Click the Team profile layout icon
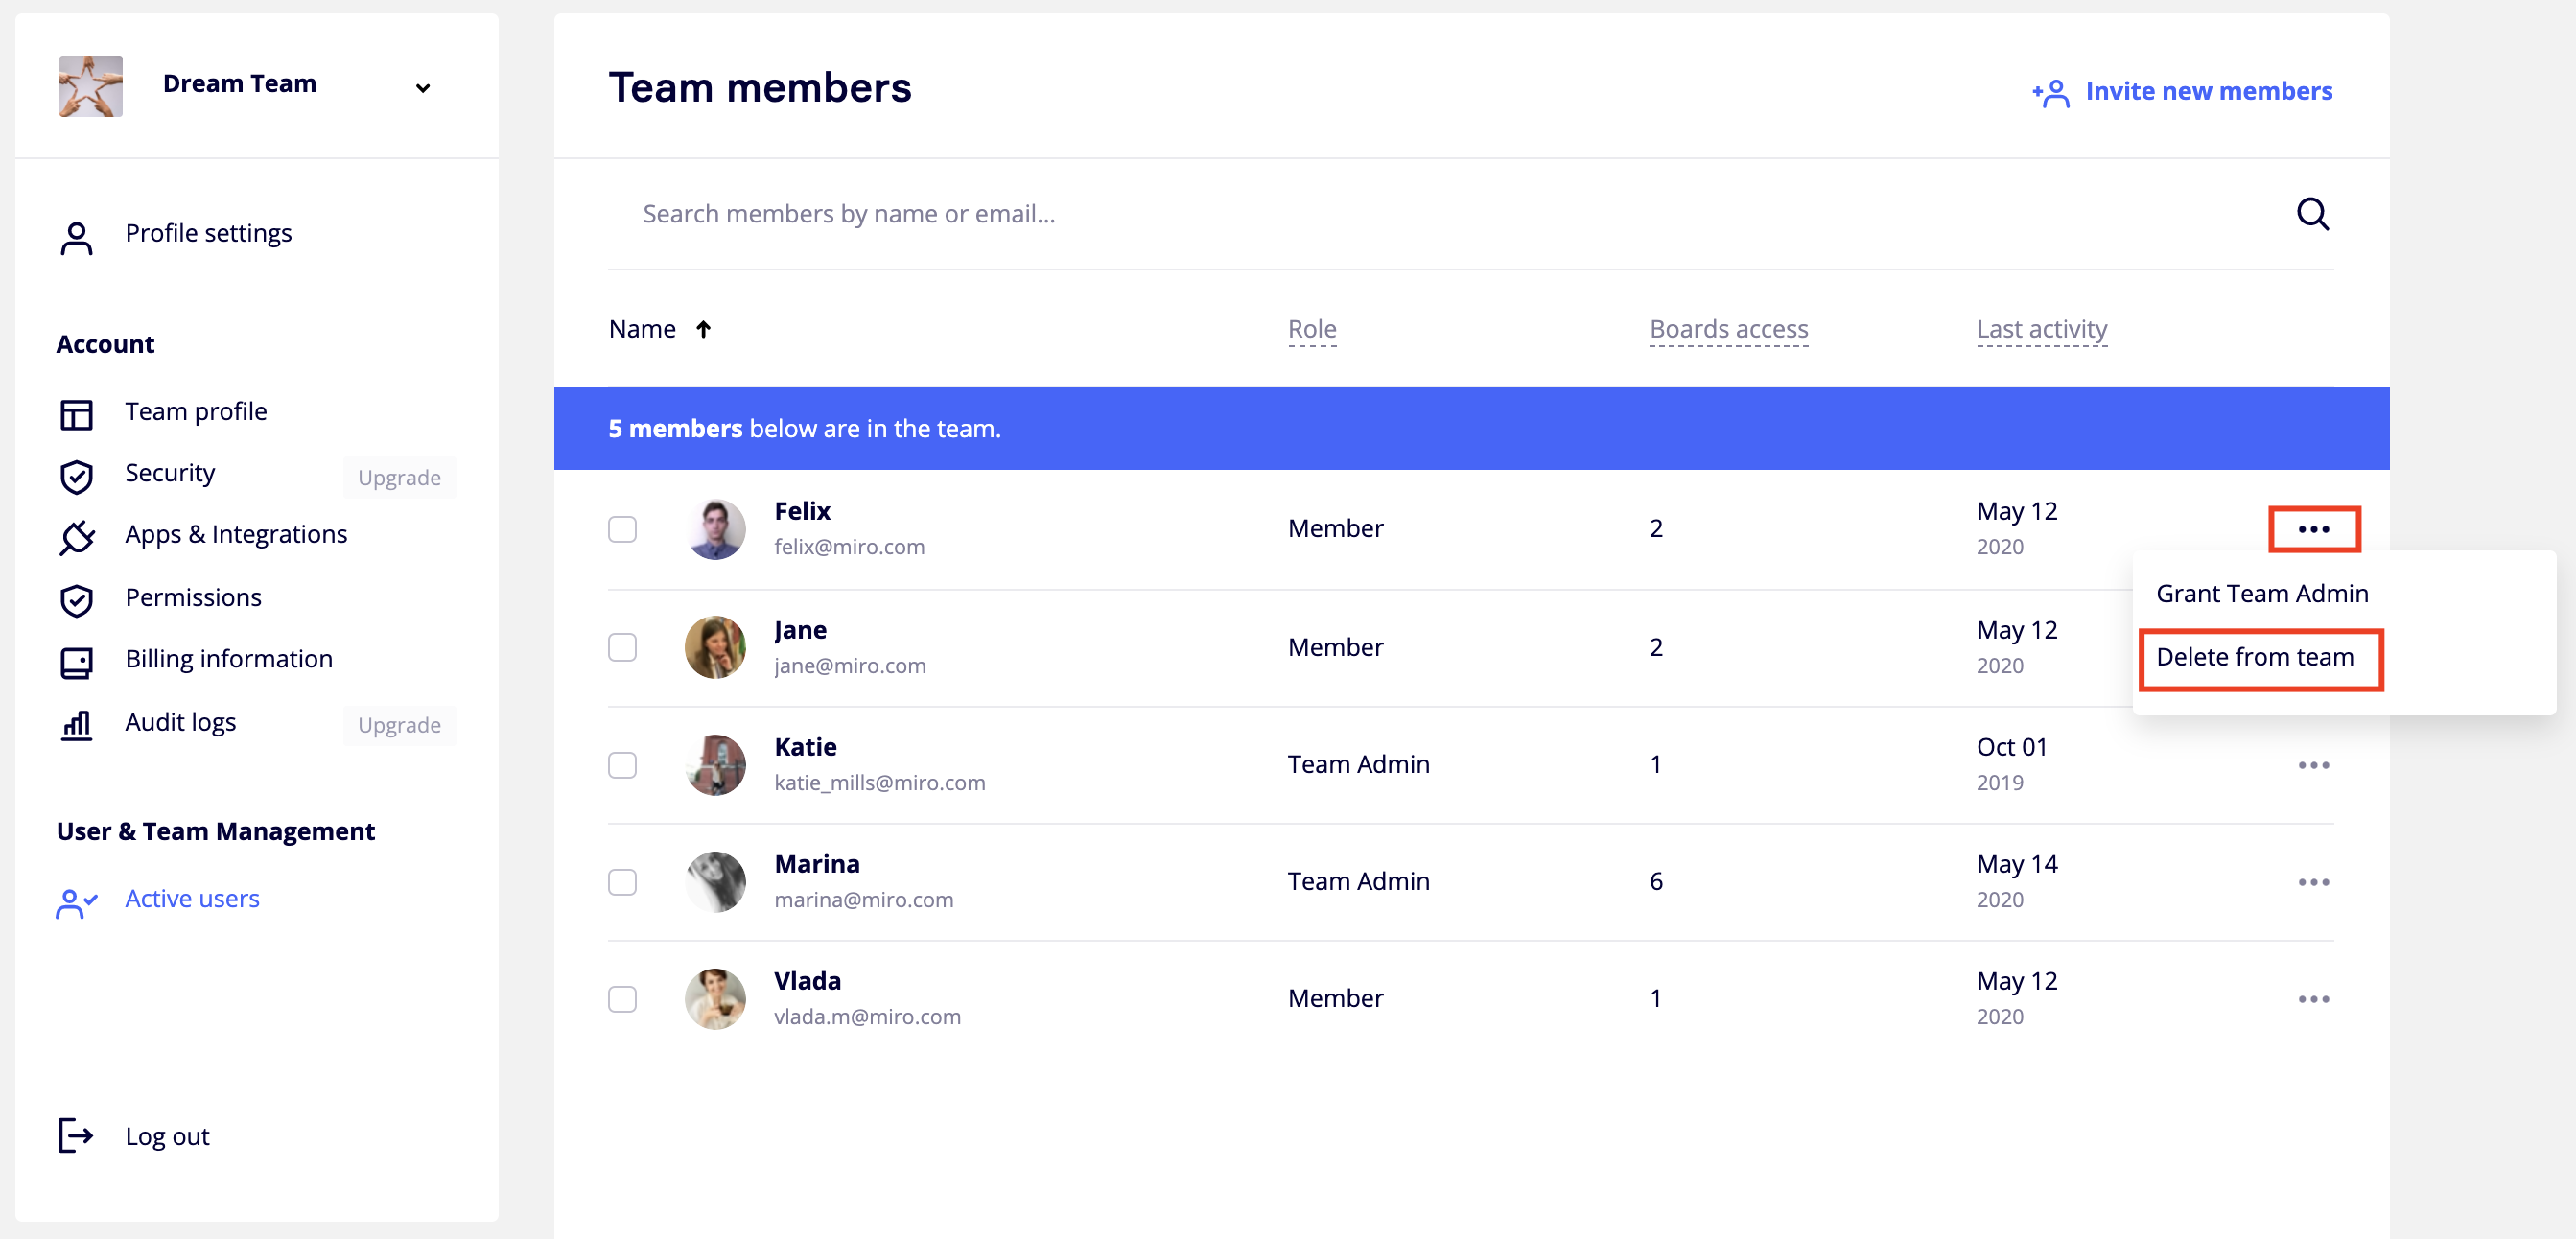Image resolution: width=2576 pixels, height=1239 pixels. [76, 414]
